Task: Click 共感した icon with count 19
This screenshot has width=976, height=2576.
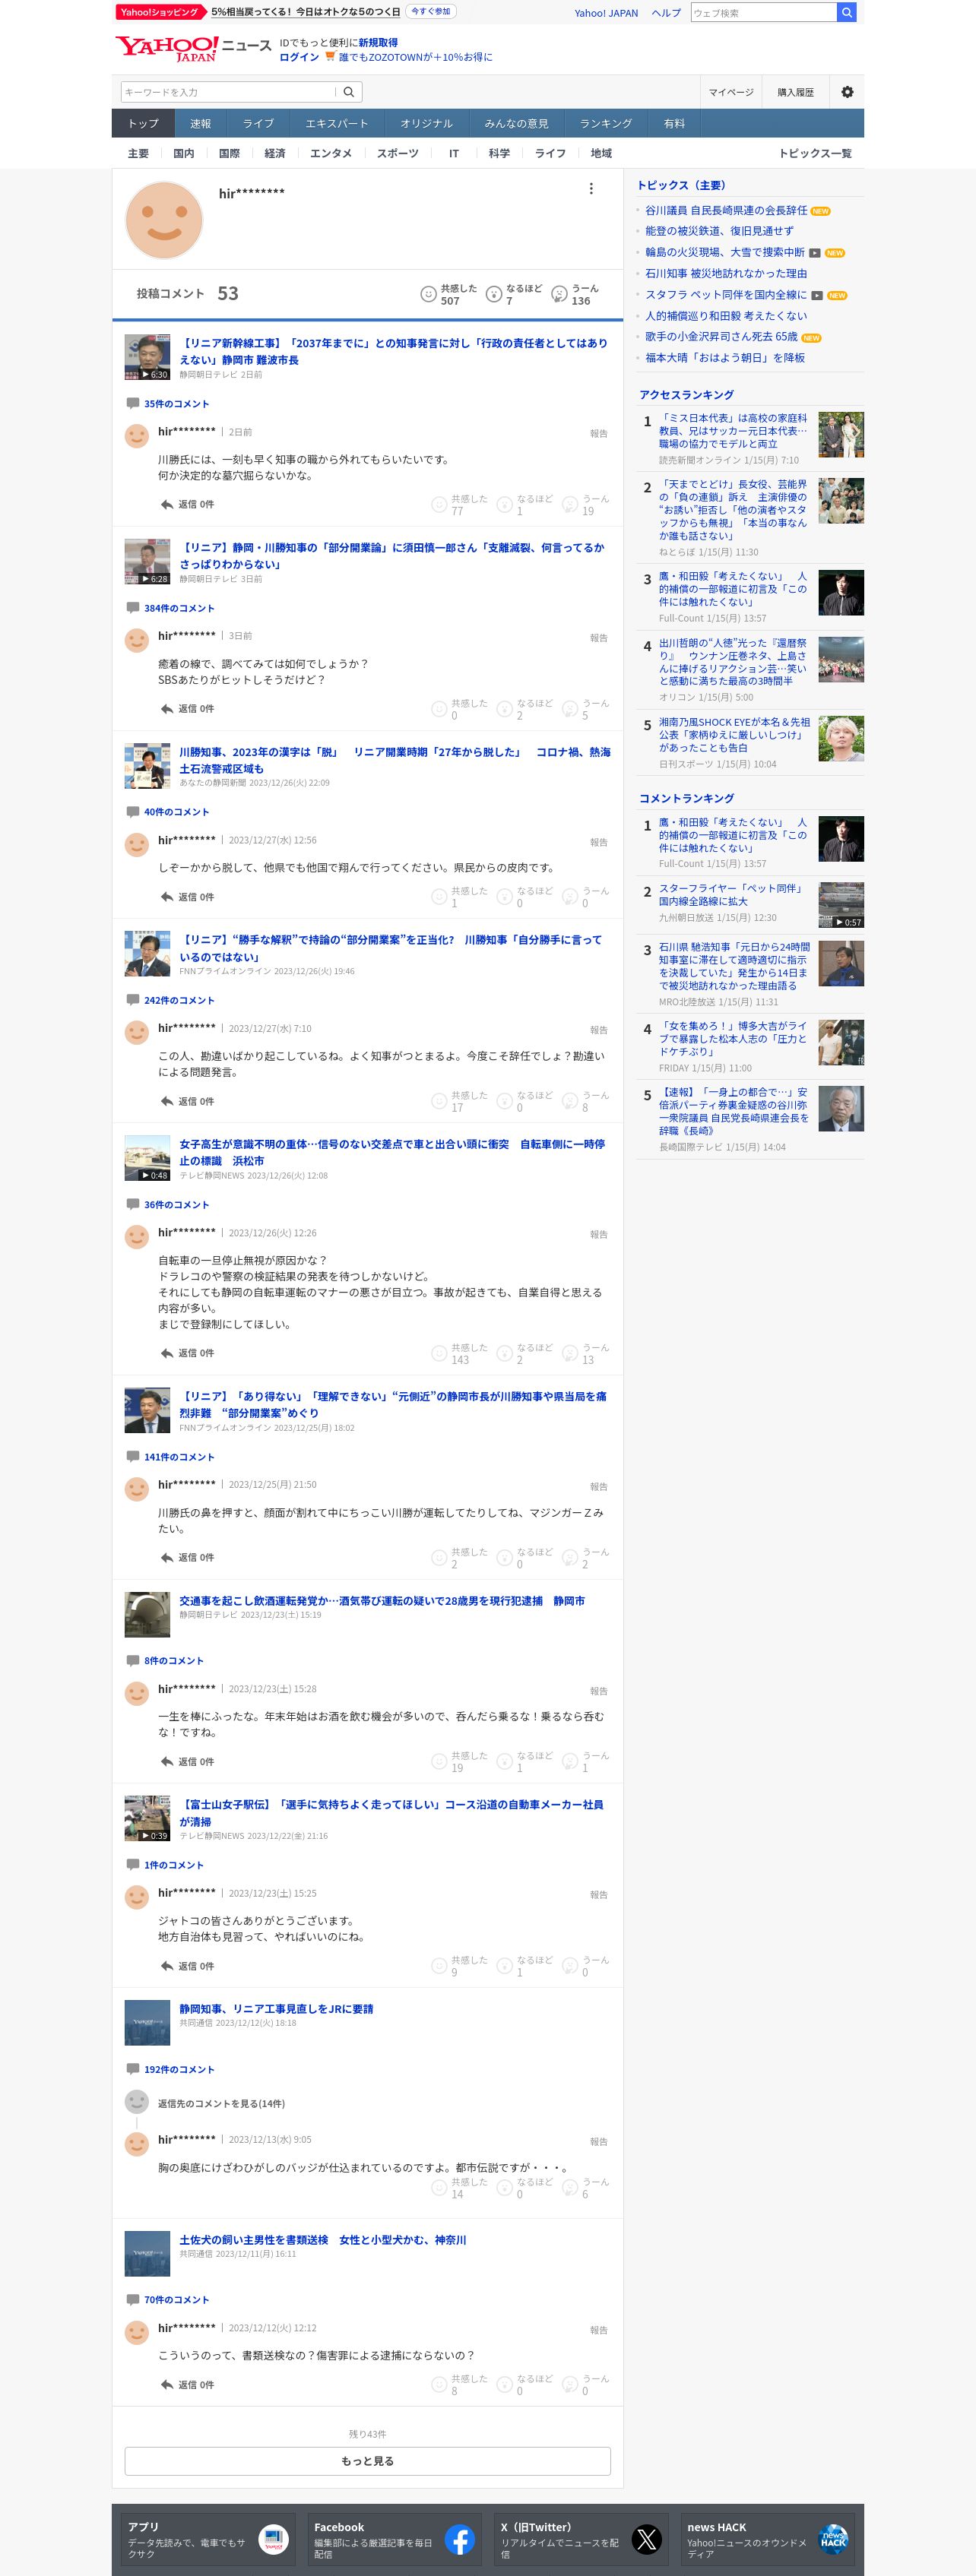Action: click(438, 1761)
